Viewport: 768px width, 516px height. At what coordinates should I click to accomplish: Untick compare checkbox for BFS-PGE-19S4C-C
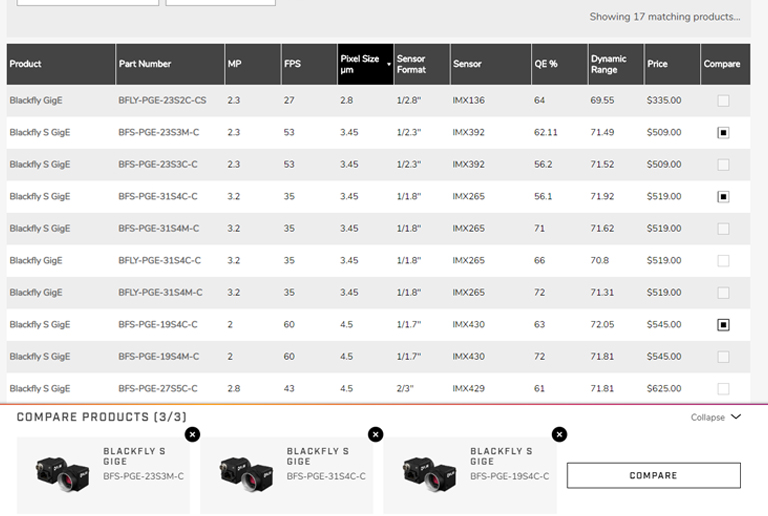[x=723, y=325]
